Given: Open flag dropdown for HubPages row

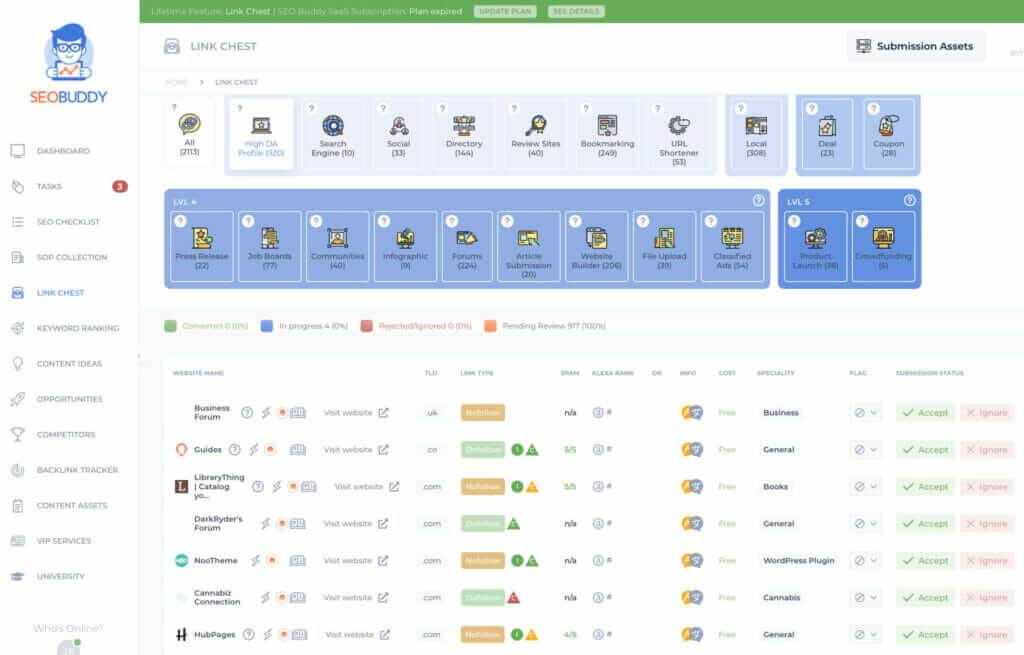Looking at the screenshot, I should 866,635.
